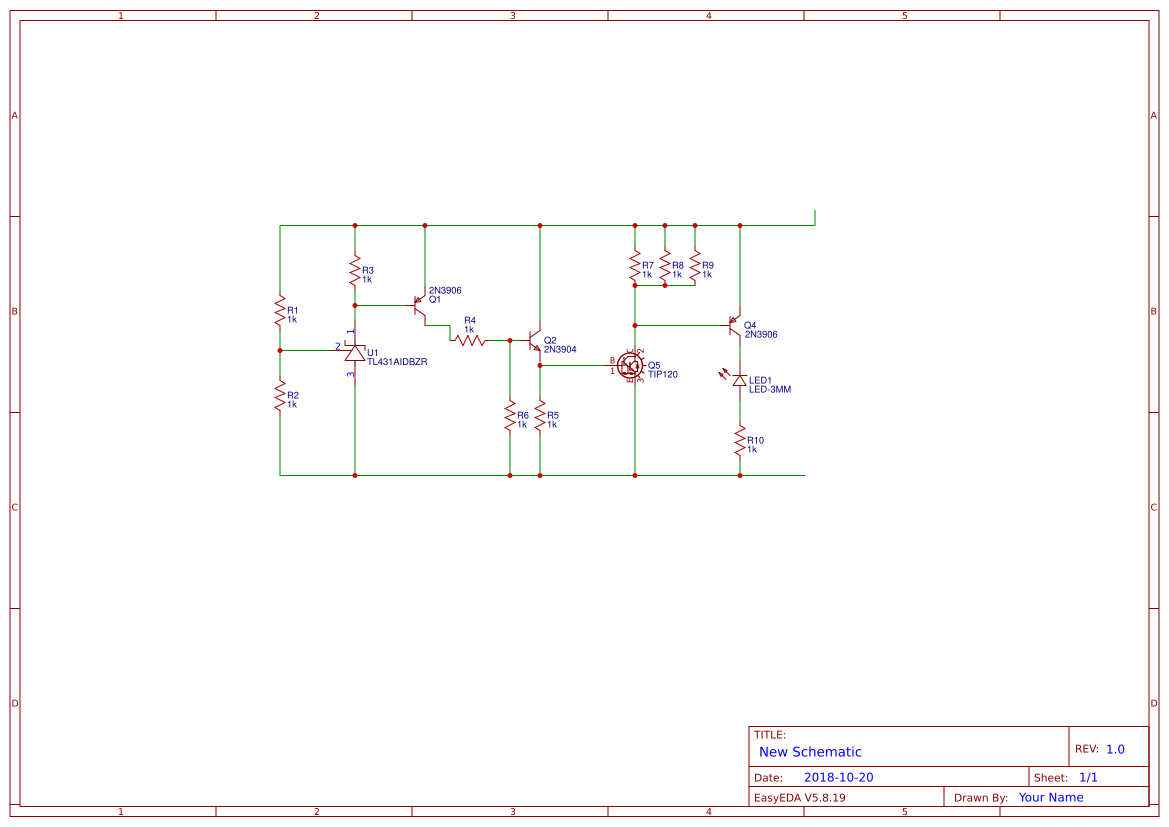Click resistor R6 symbol
The image size is (1169, 827).
(x=510, y=415)
